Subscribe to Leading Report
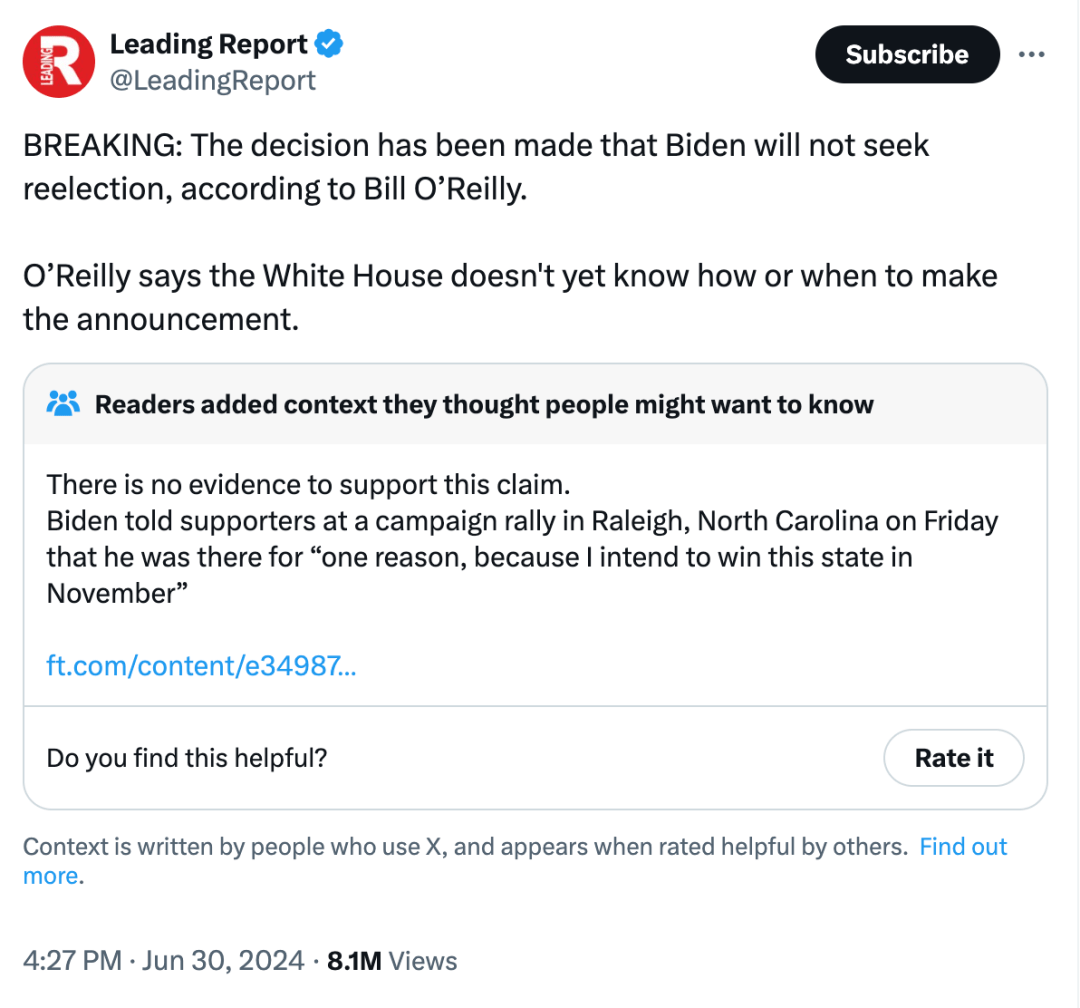Screen dimensions: 1080x1008 tap(907, 54)
